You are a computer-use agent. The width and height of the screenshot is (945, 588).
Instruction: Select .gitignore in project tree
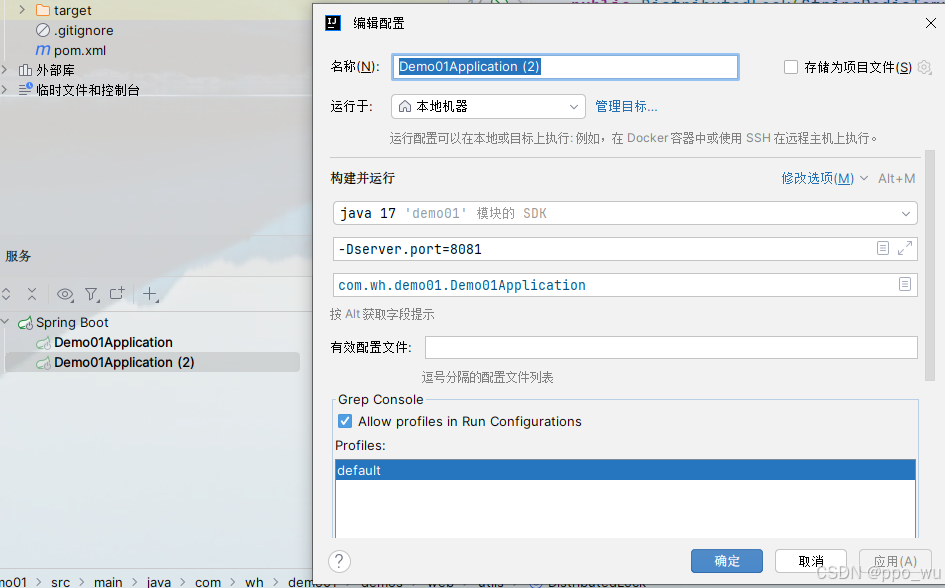pos(83,30)
